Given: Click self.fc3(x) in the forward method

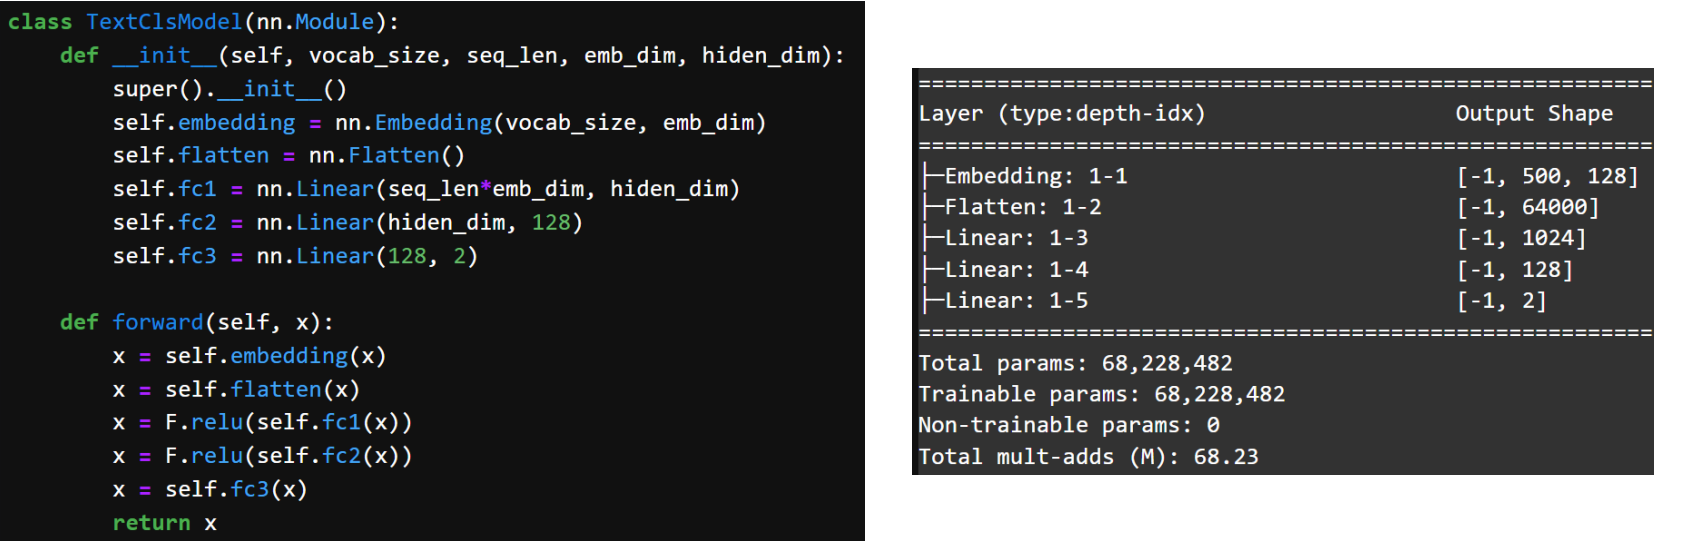Looking at the screenshot, I should tap(236, 489).
